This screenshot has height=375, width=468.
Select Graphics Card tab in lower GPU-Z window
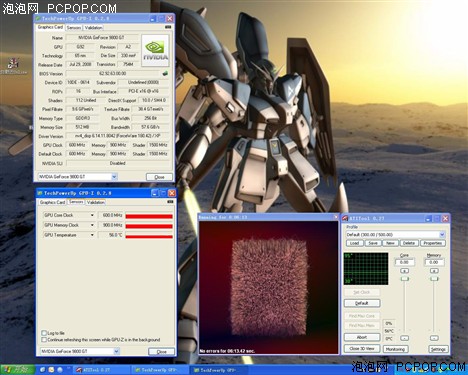click(x=52, y=202)
